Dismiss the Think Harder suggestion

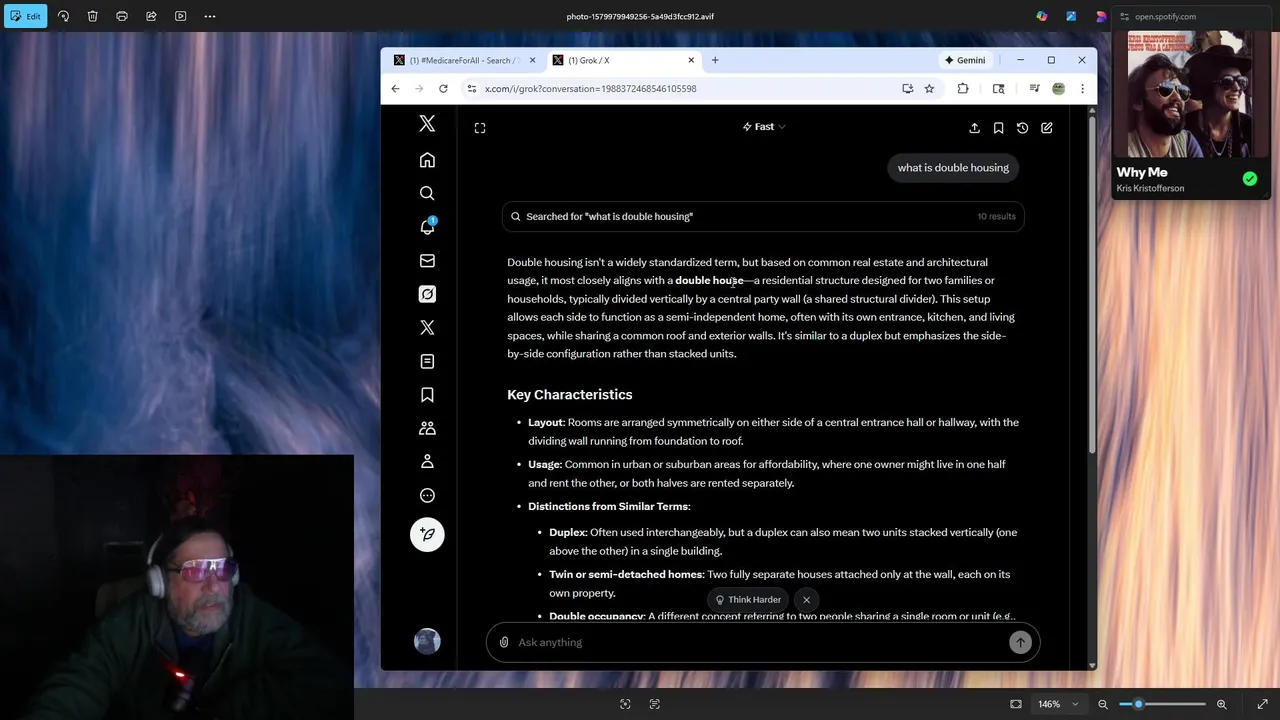click(x=806, y=600)
